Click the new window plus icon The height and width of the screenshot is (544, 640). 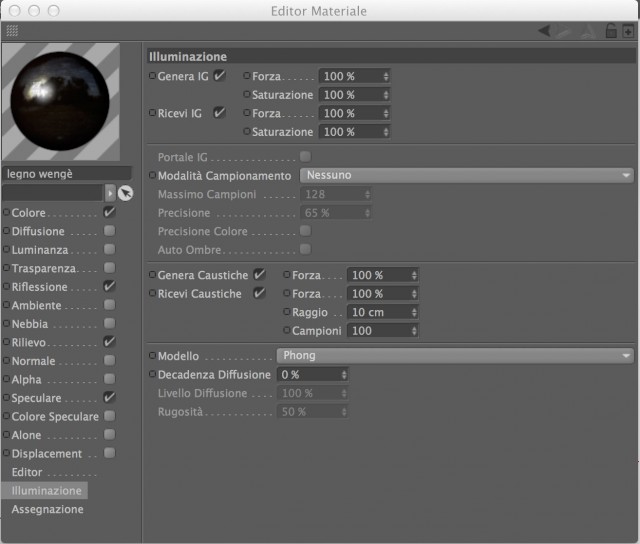pyautogui.click(x=628, y=31)
